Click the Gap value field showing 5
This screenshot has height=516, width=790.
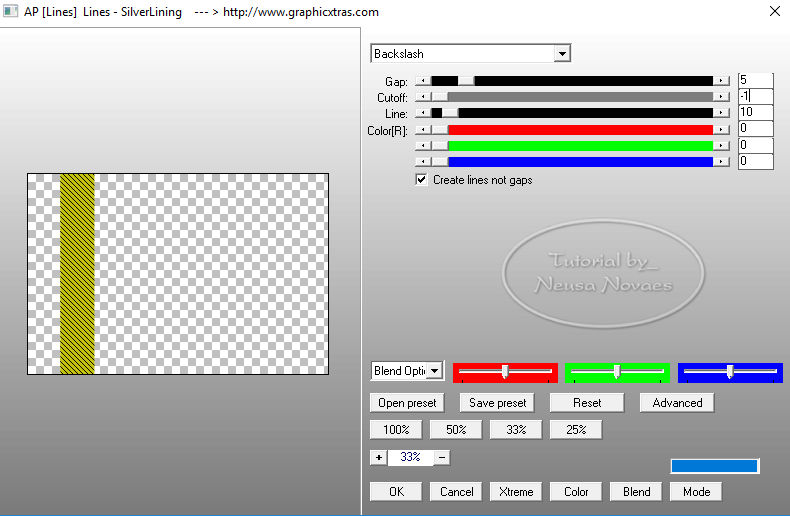tap(755, 80)
